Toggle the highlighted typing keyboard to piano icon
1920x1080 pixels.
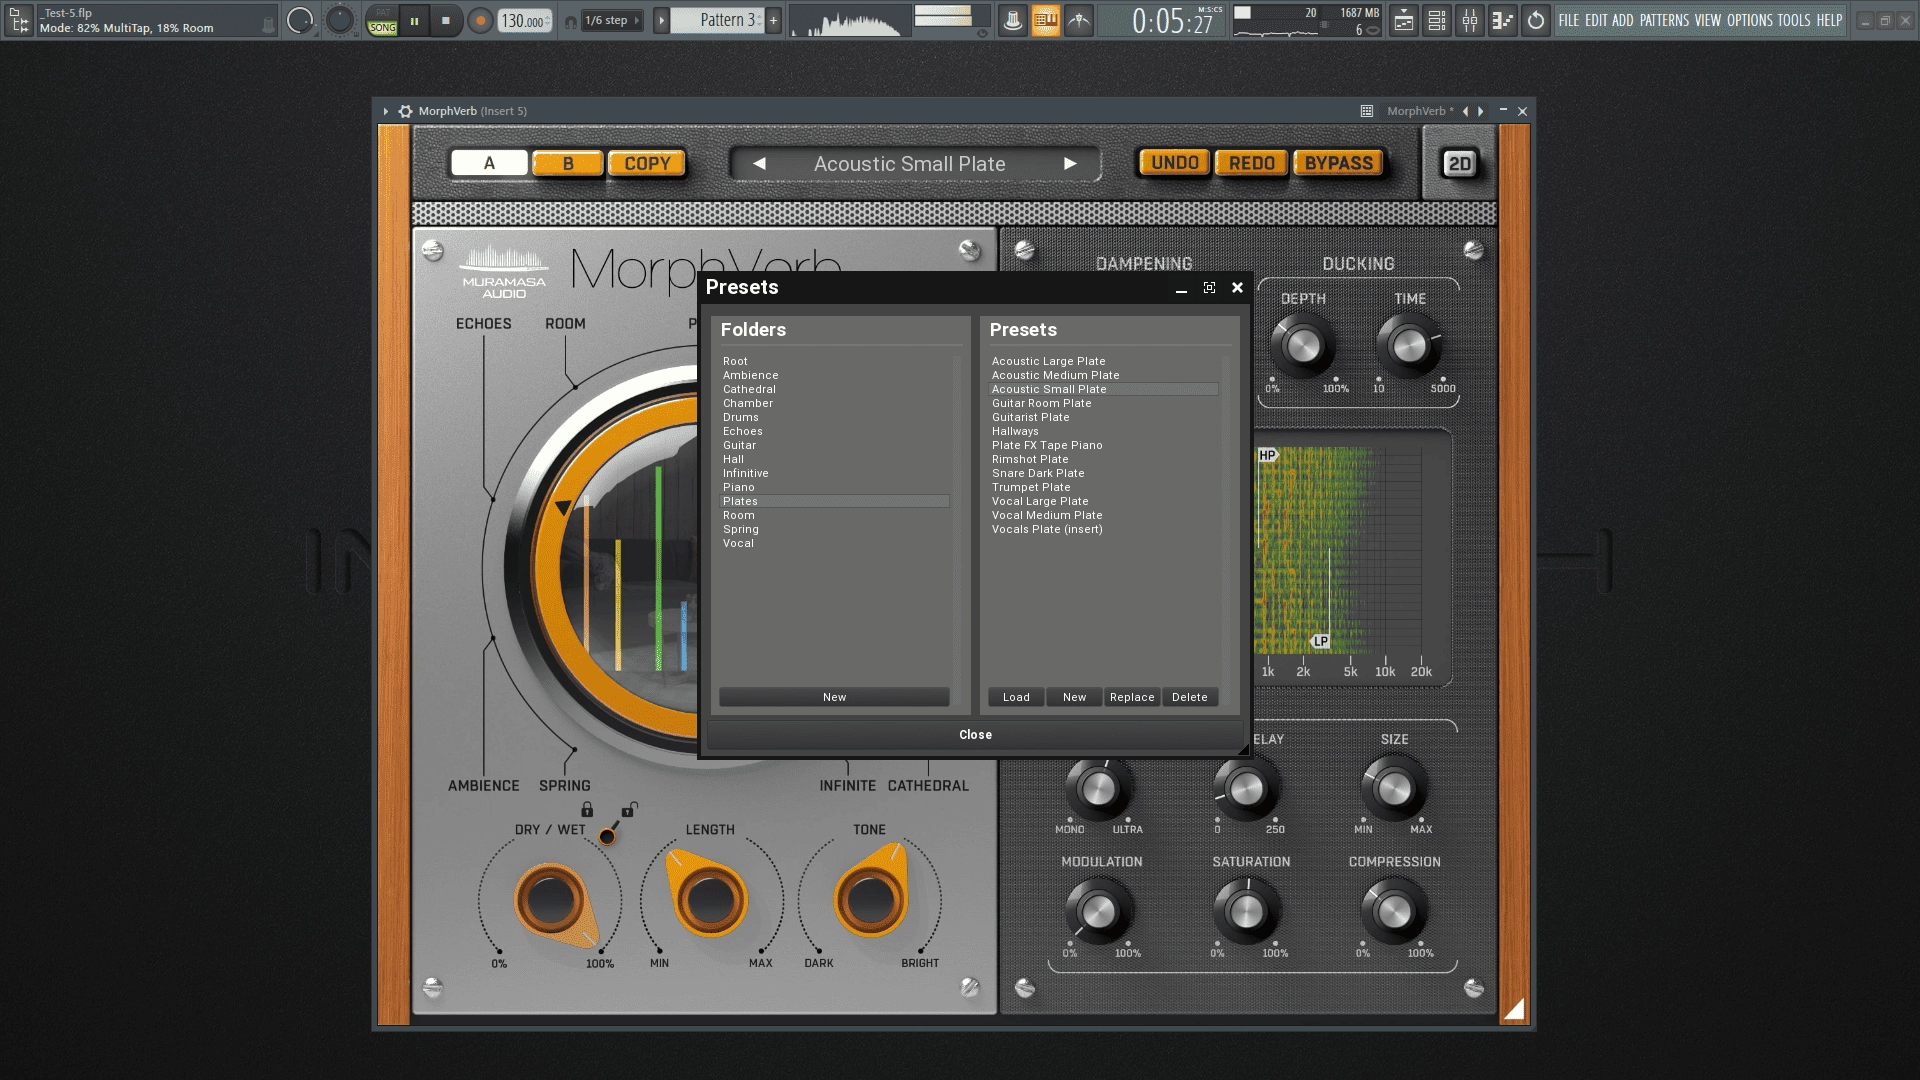[x=1045, y=20]
